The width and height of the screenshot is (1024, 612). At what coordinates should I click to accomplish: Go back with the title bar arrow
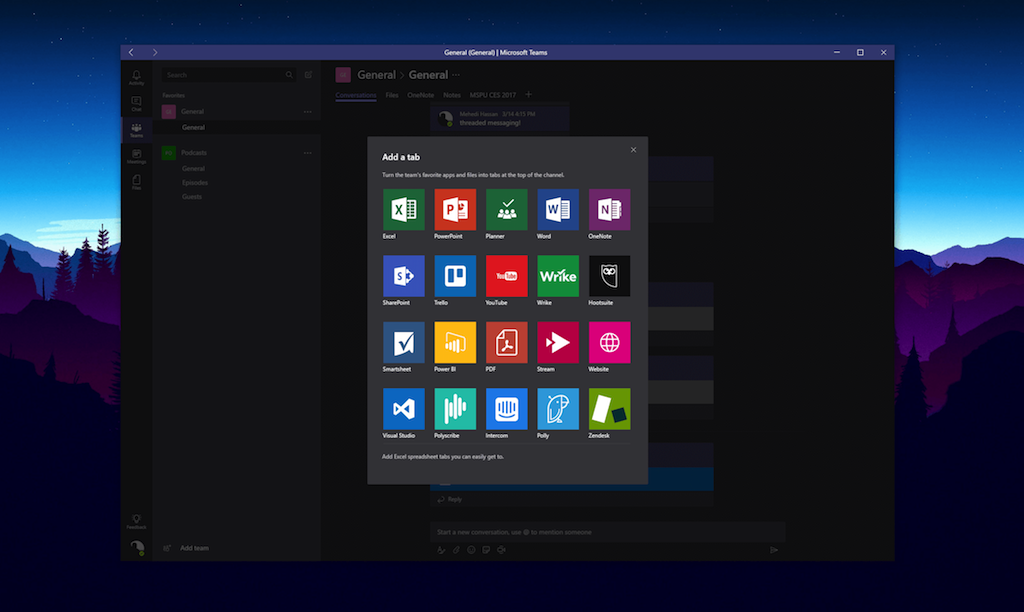pos(131,52)
